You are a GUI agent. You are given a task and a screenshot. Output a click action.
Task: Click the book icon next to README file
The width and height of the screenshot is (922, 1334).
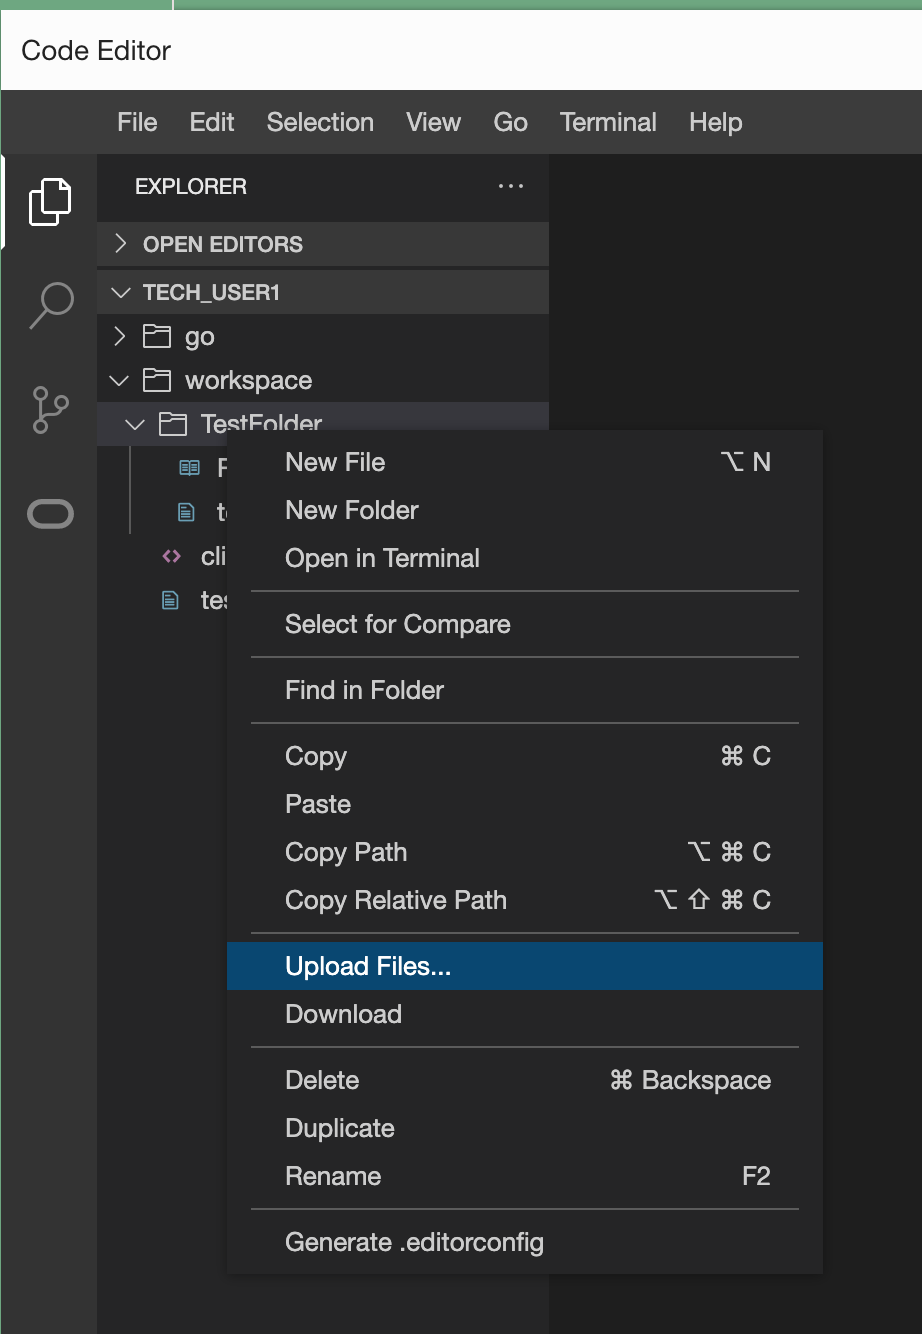pos(189,467)
